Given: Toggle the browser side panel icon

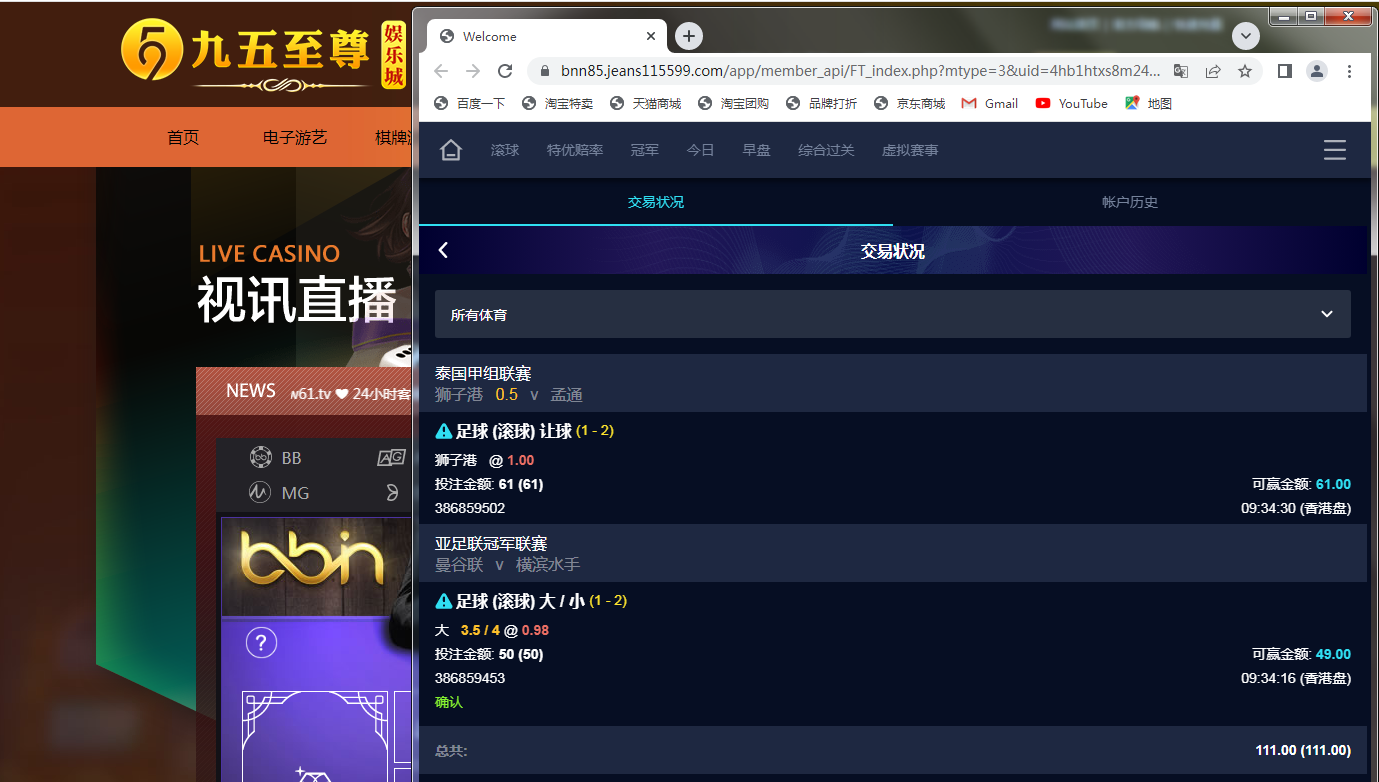Looking at the screenshot, I should point(1285,71).
